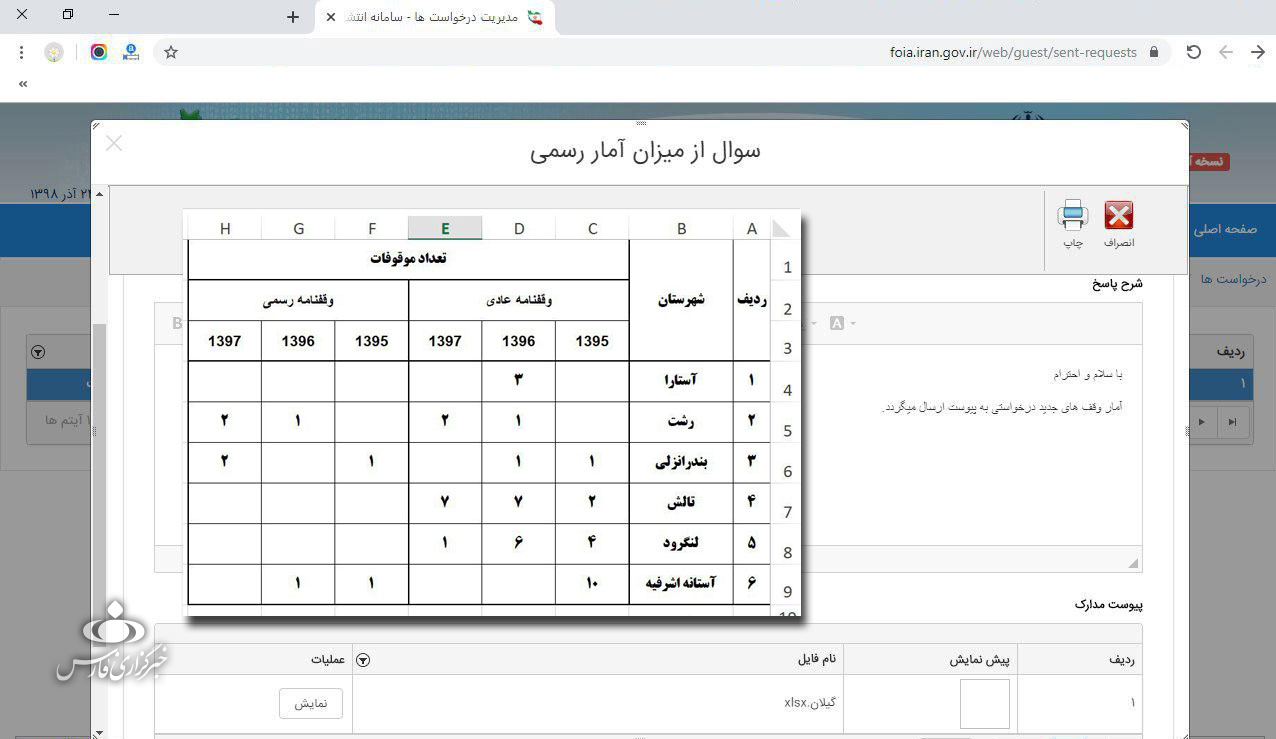
Task: Close the مدیریت درخواست ها tab
Action: tap(331, 17)
